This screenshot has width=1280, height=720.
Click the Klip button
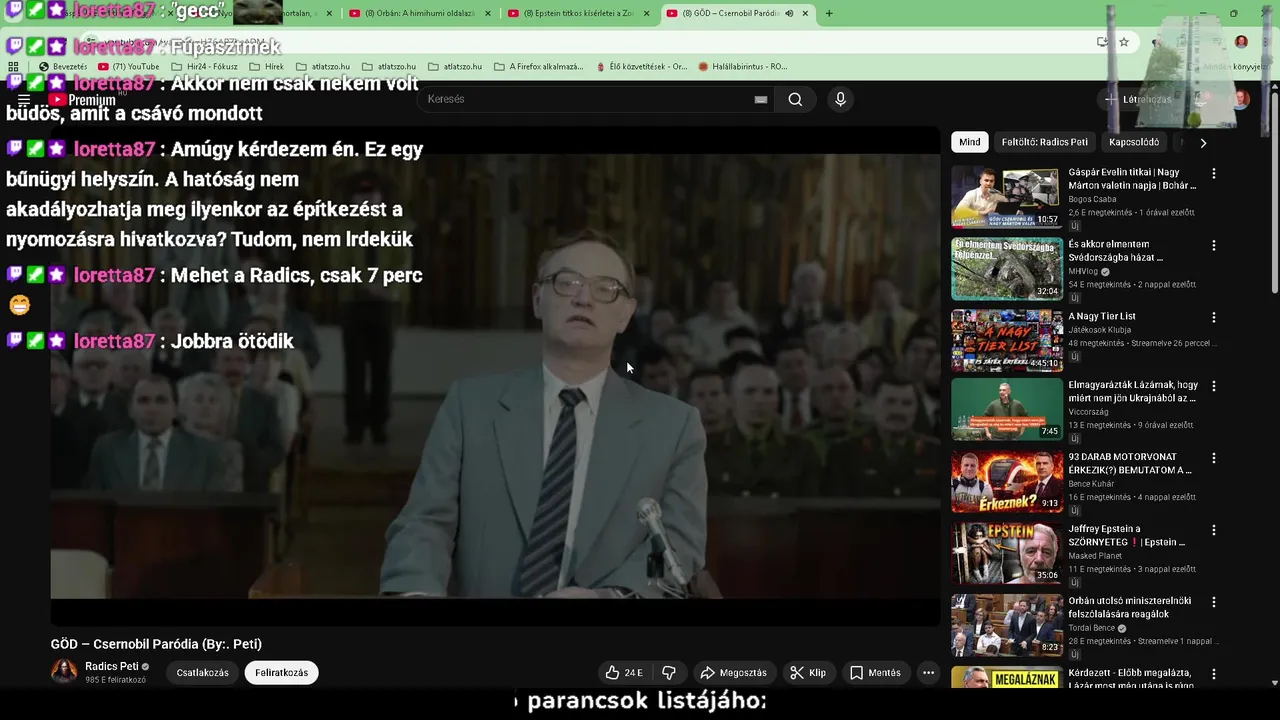click(808, 673)
